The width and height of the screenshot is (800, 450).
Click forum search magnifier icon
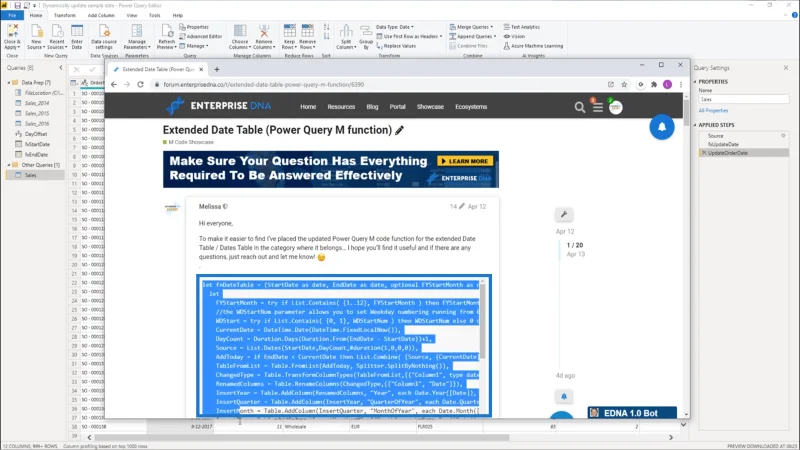pyautogui.click(x=580, y=107)
